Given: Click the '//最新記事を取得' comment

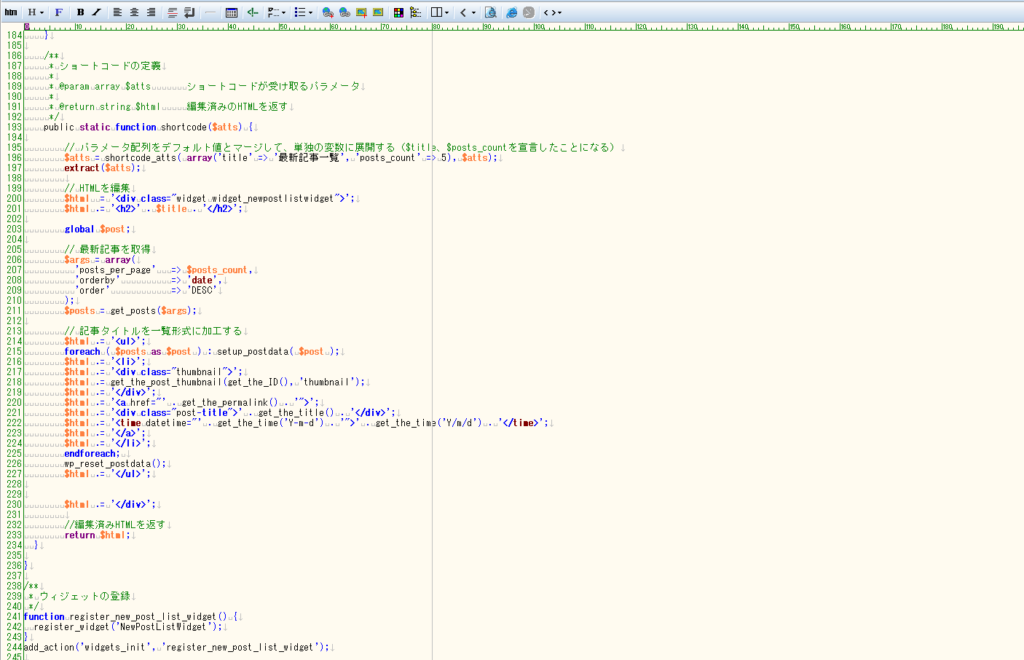Looking at the screenshot, I should [107, 249].
